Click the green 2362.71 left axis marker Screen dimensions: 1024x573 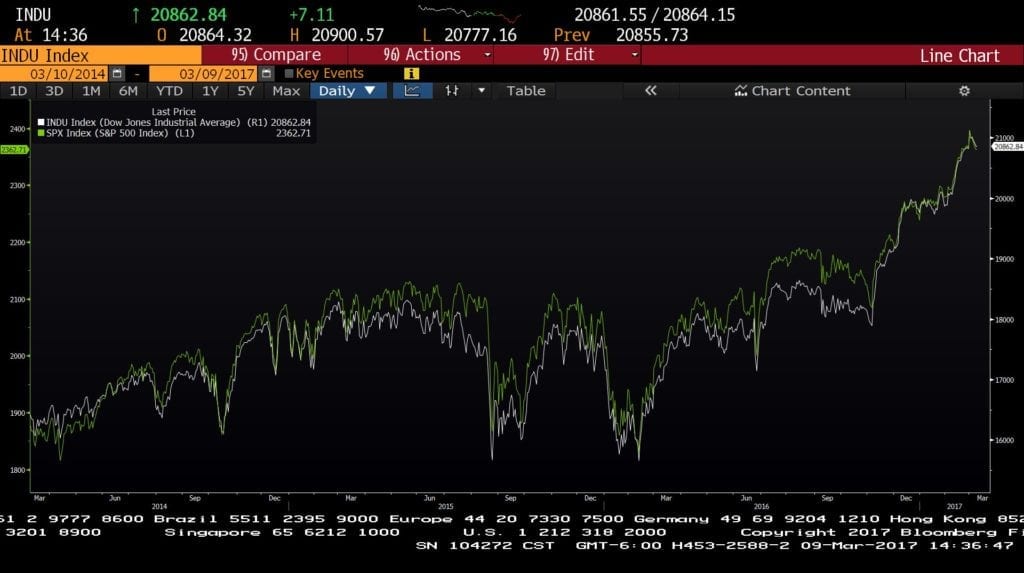click(14, 150)
